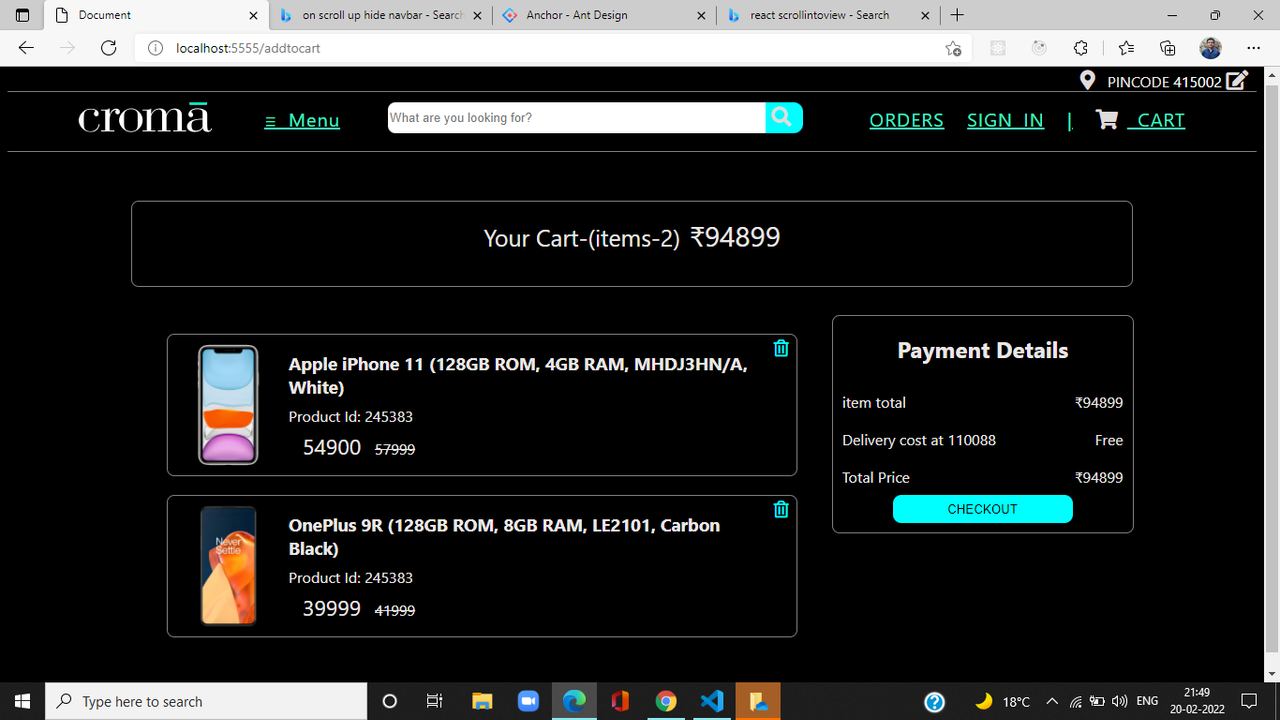Open a new browser tab
The image size is (1280, 720).
tap(957, 15)
